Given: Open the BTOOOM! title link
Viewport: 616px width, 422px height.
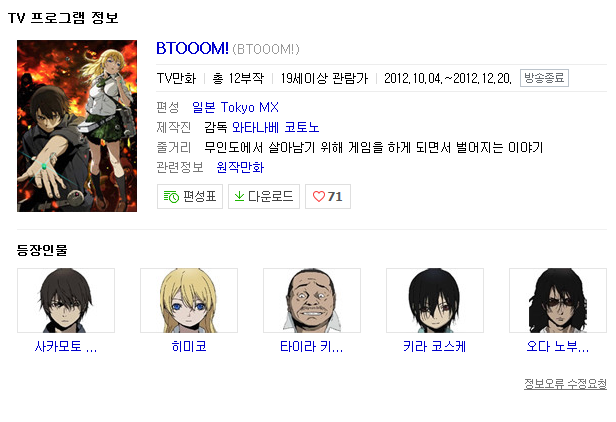Looking at the screenshot, I should tap(192, 48).
